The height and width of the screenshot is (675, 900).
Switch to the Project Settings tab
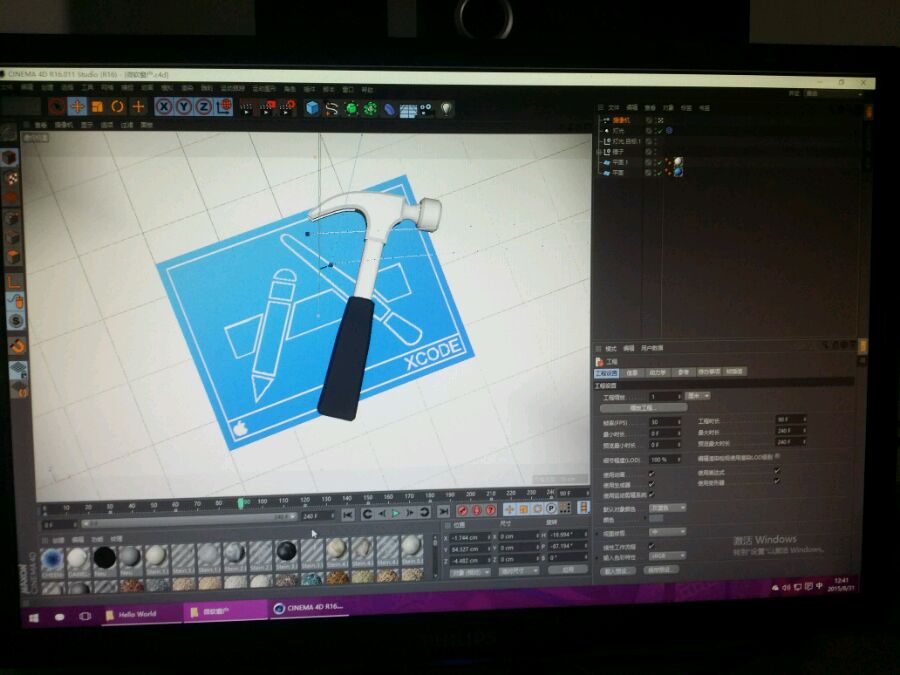point(607,373)
